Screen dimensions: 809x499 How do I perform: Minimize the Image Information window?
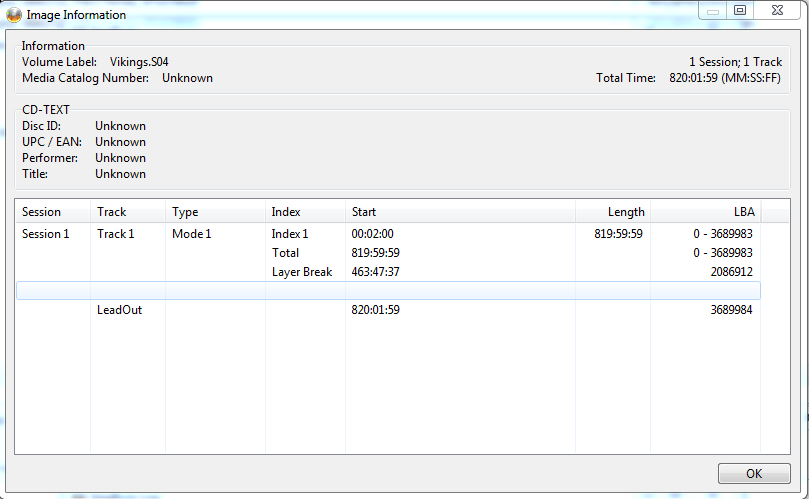[x=713, y=10]
